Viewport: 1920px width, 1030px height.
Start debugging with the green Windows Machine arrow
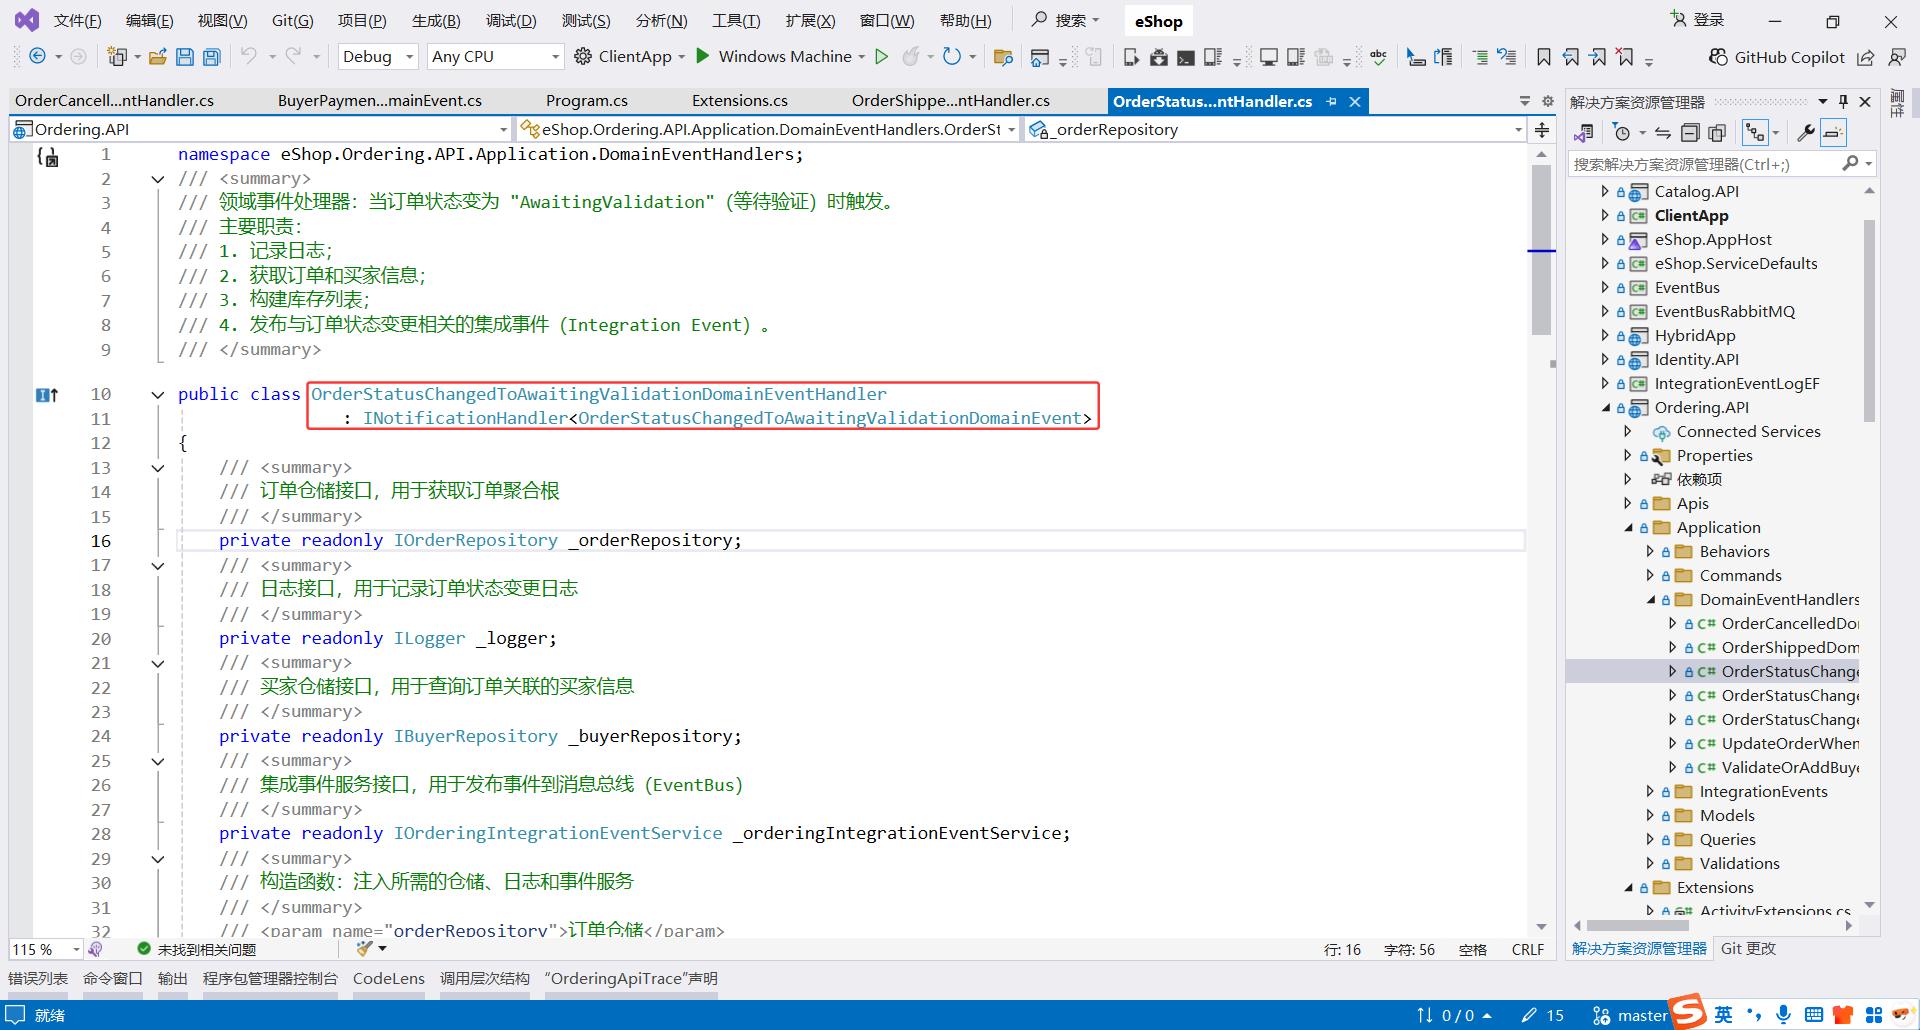703,56
